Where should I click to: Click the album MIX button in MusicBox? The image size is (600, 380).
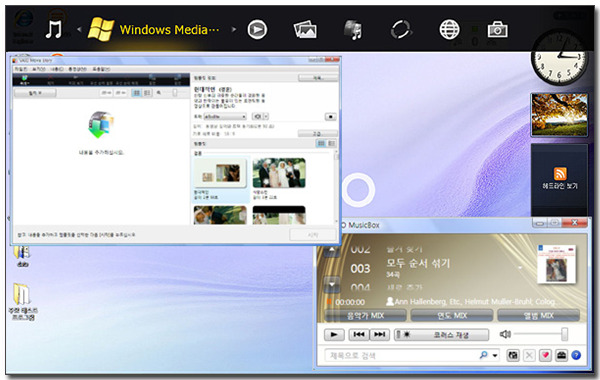(538, 316)
